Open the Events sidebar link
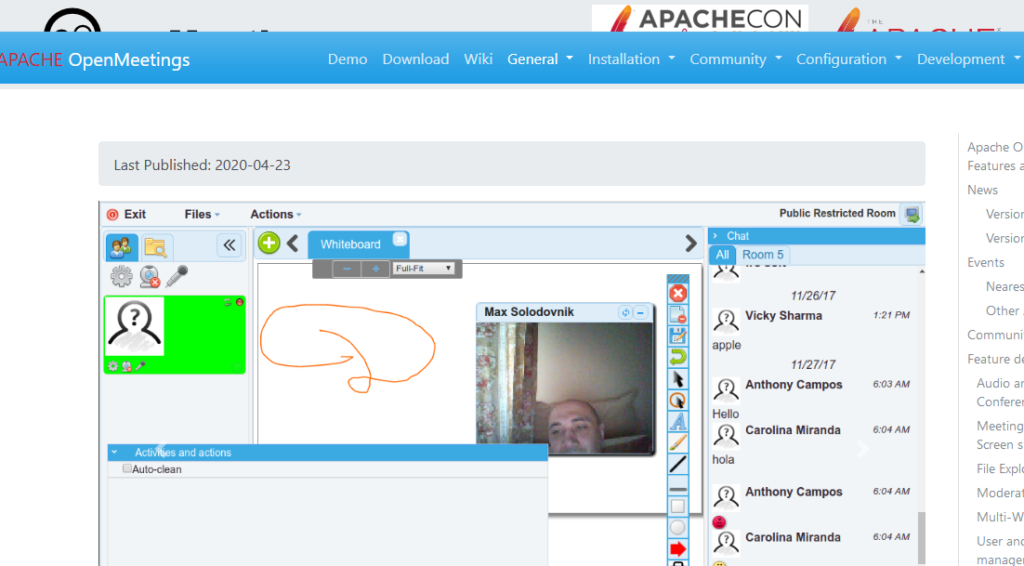Image resolution: width=1024 pixels, height=566 pixels. (985, 262)
